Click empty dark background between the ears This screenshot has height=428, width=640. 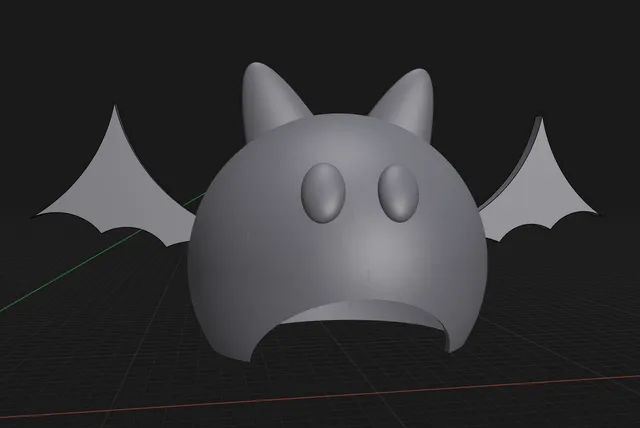click(x=341, y=82)
